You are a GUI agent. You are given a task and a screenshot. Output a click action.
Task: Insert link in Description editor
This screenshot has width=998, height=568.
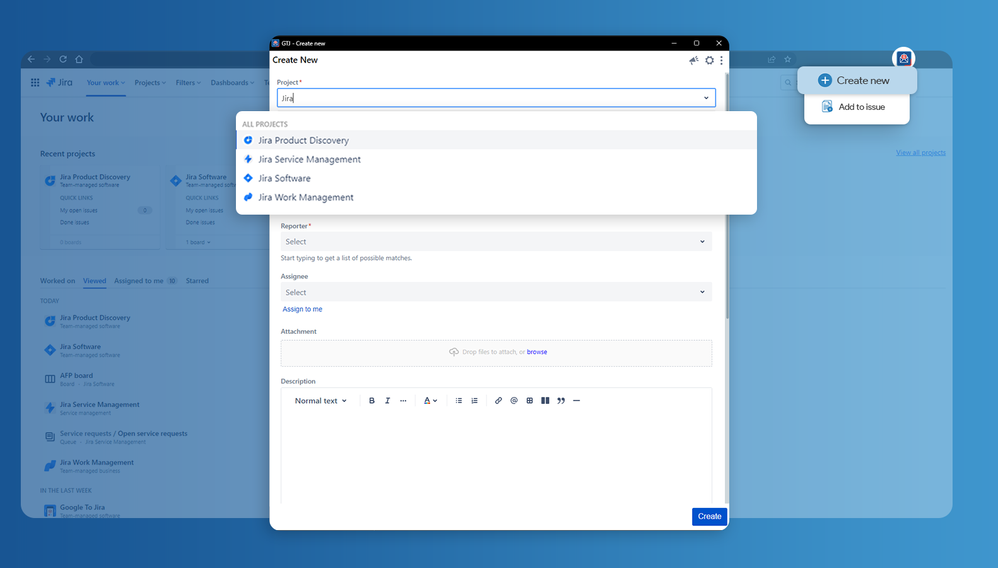(x=498, y=401)
